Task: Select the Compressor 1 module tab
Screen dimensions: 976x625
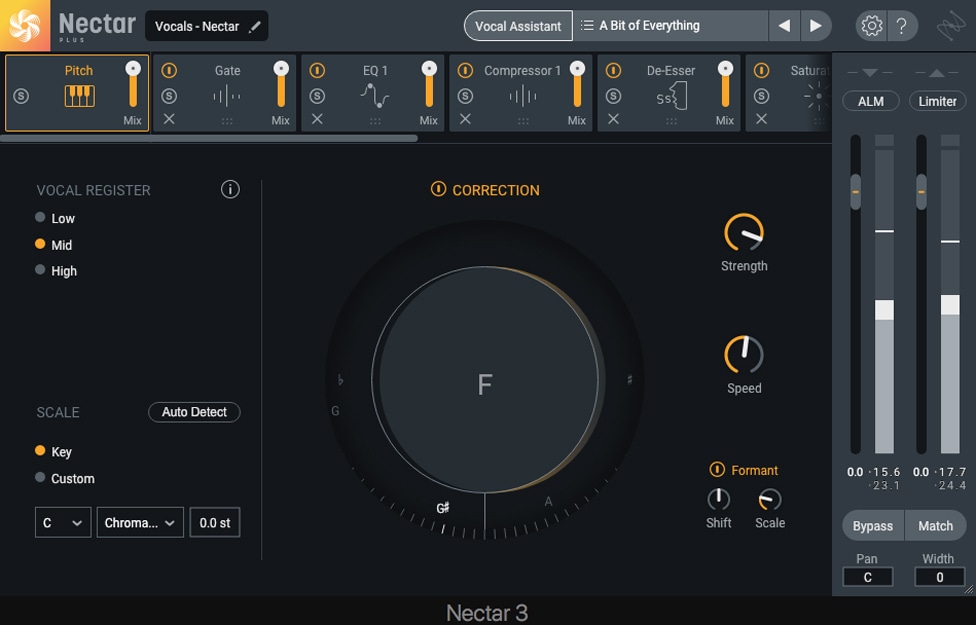Action: pyautogui.click(x=521, y=93)
